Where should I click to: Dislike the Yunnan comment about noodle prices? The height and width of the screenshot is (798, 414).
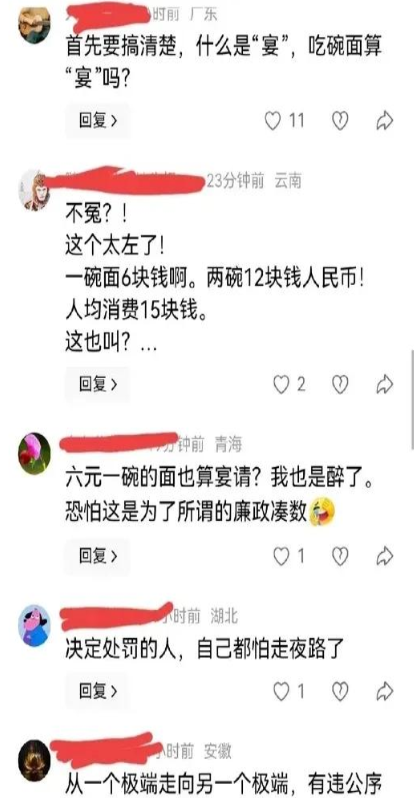click(x=340, y=385)
